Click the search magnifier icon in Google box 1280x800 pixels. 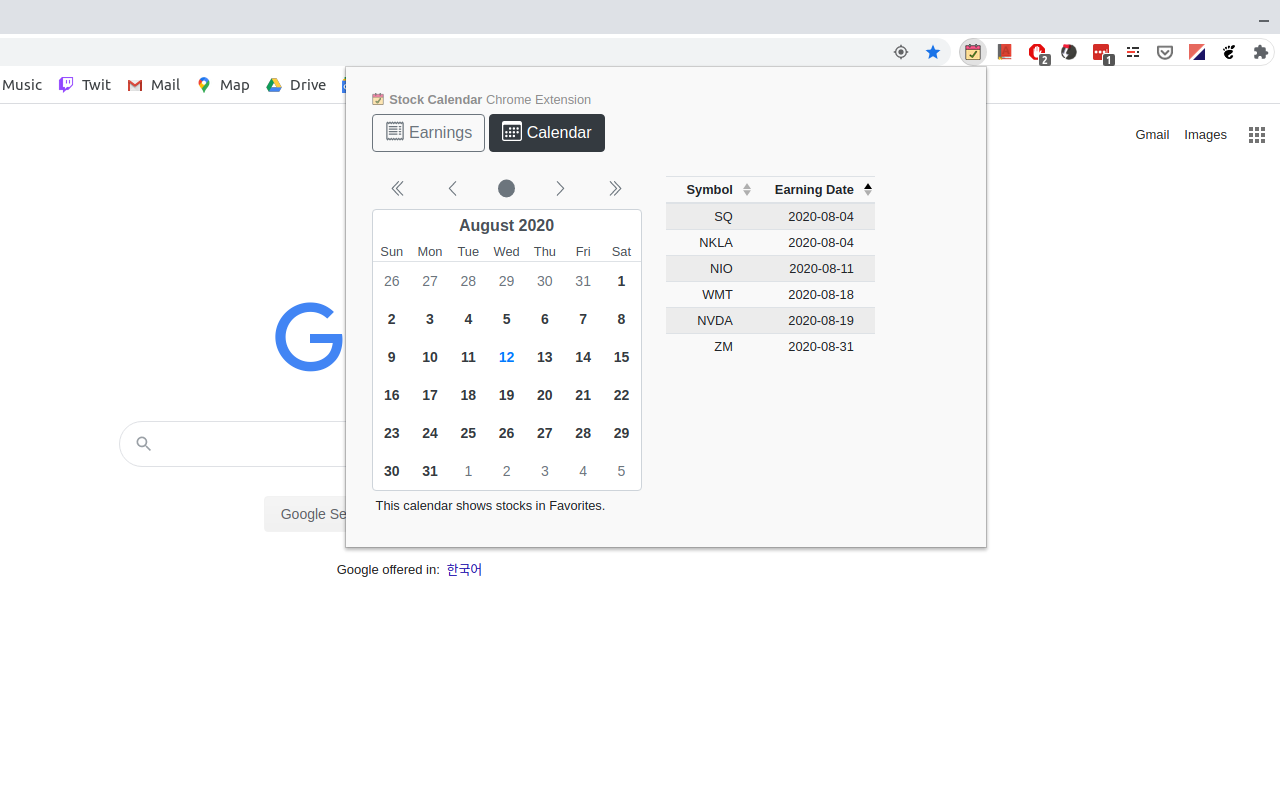(143, 443)
